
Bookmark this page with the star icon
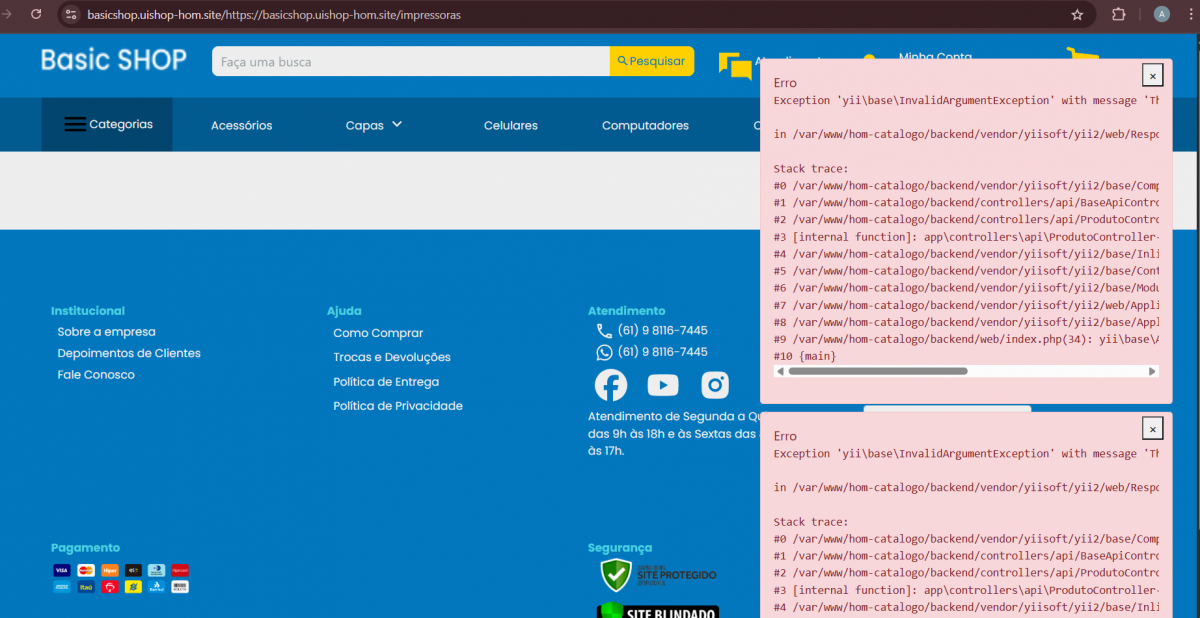1077,15
